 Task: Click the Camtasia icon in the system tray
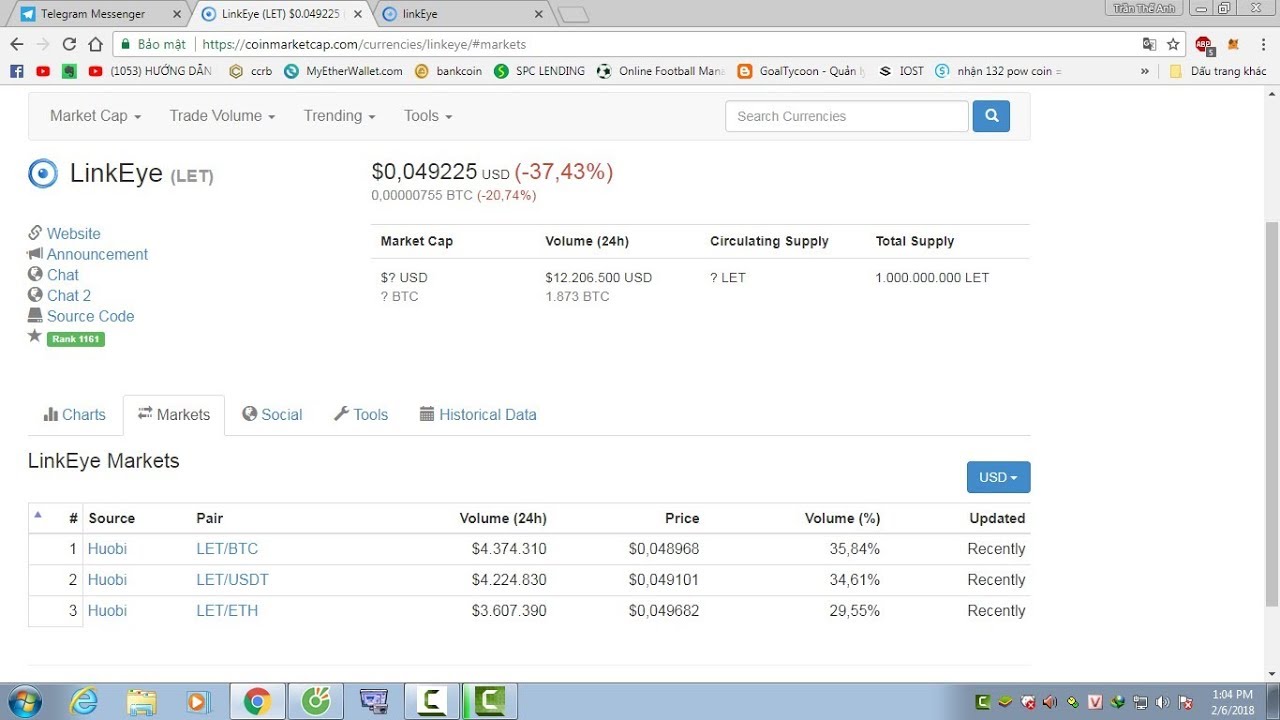click(x=983, y=702)
